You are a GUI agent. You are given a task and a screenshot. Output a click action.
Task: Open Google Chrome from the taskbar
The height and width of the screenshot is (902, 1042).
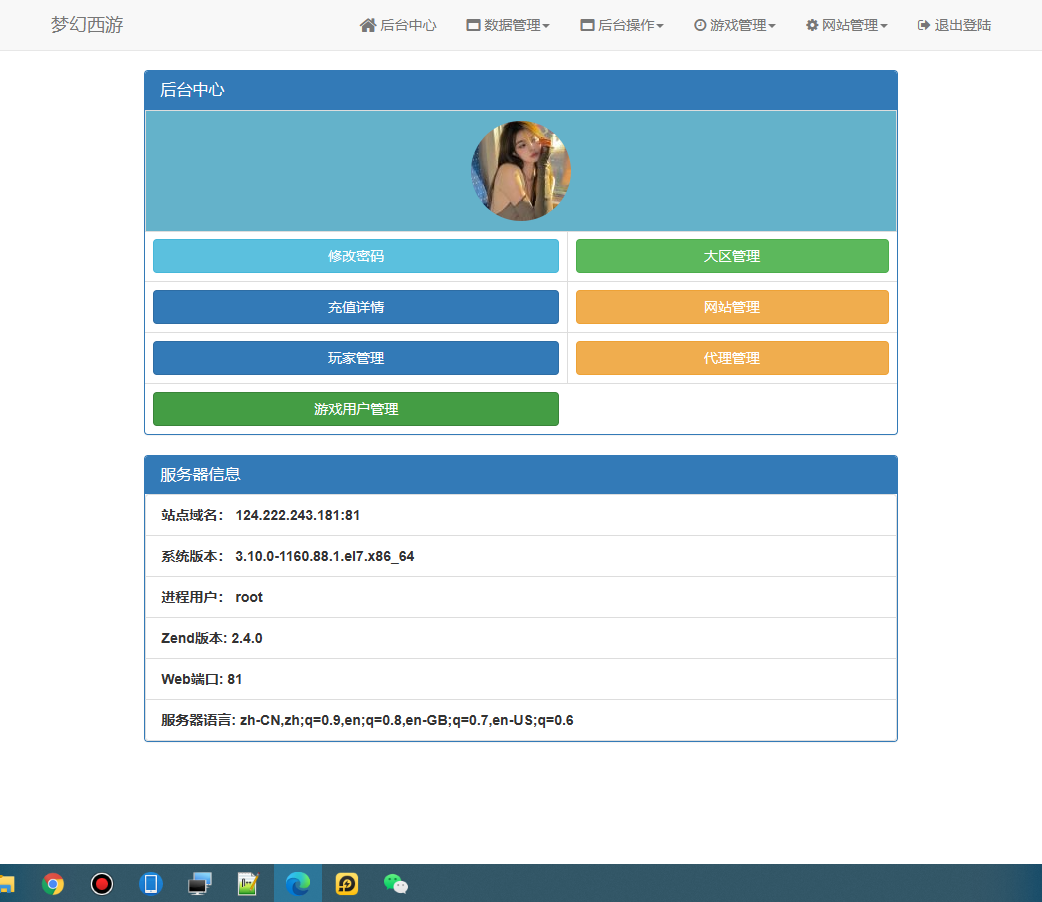(53, 884)
